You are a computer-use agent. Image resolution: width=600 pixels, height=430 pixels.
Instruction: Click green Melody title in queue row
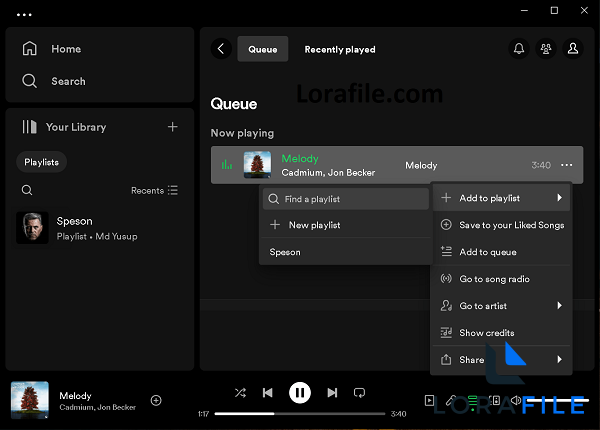(x=300, y=158)
